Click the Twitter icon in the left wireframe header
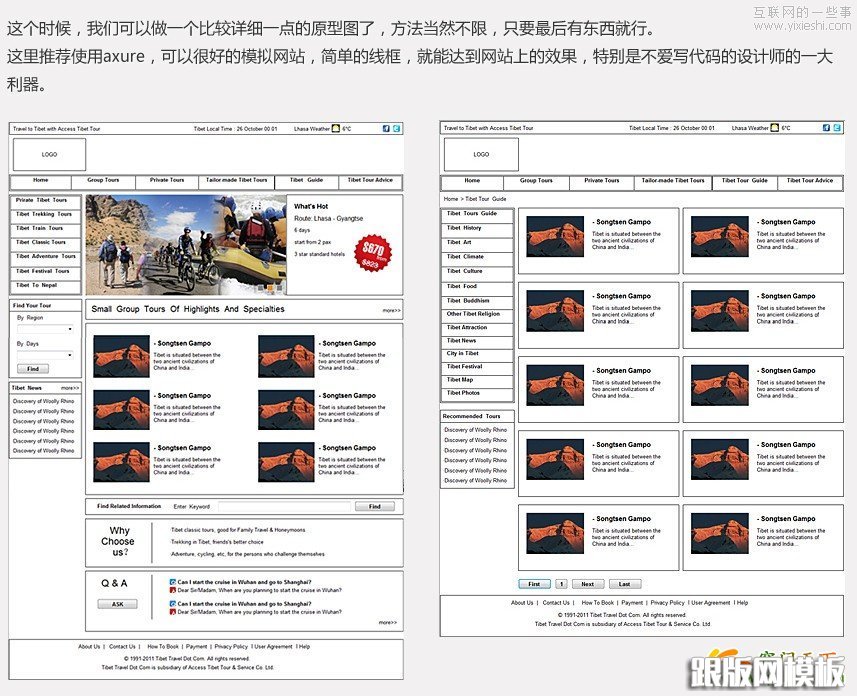Screen dimensions: 857x696 (x=396, y=127)
